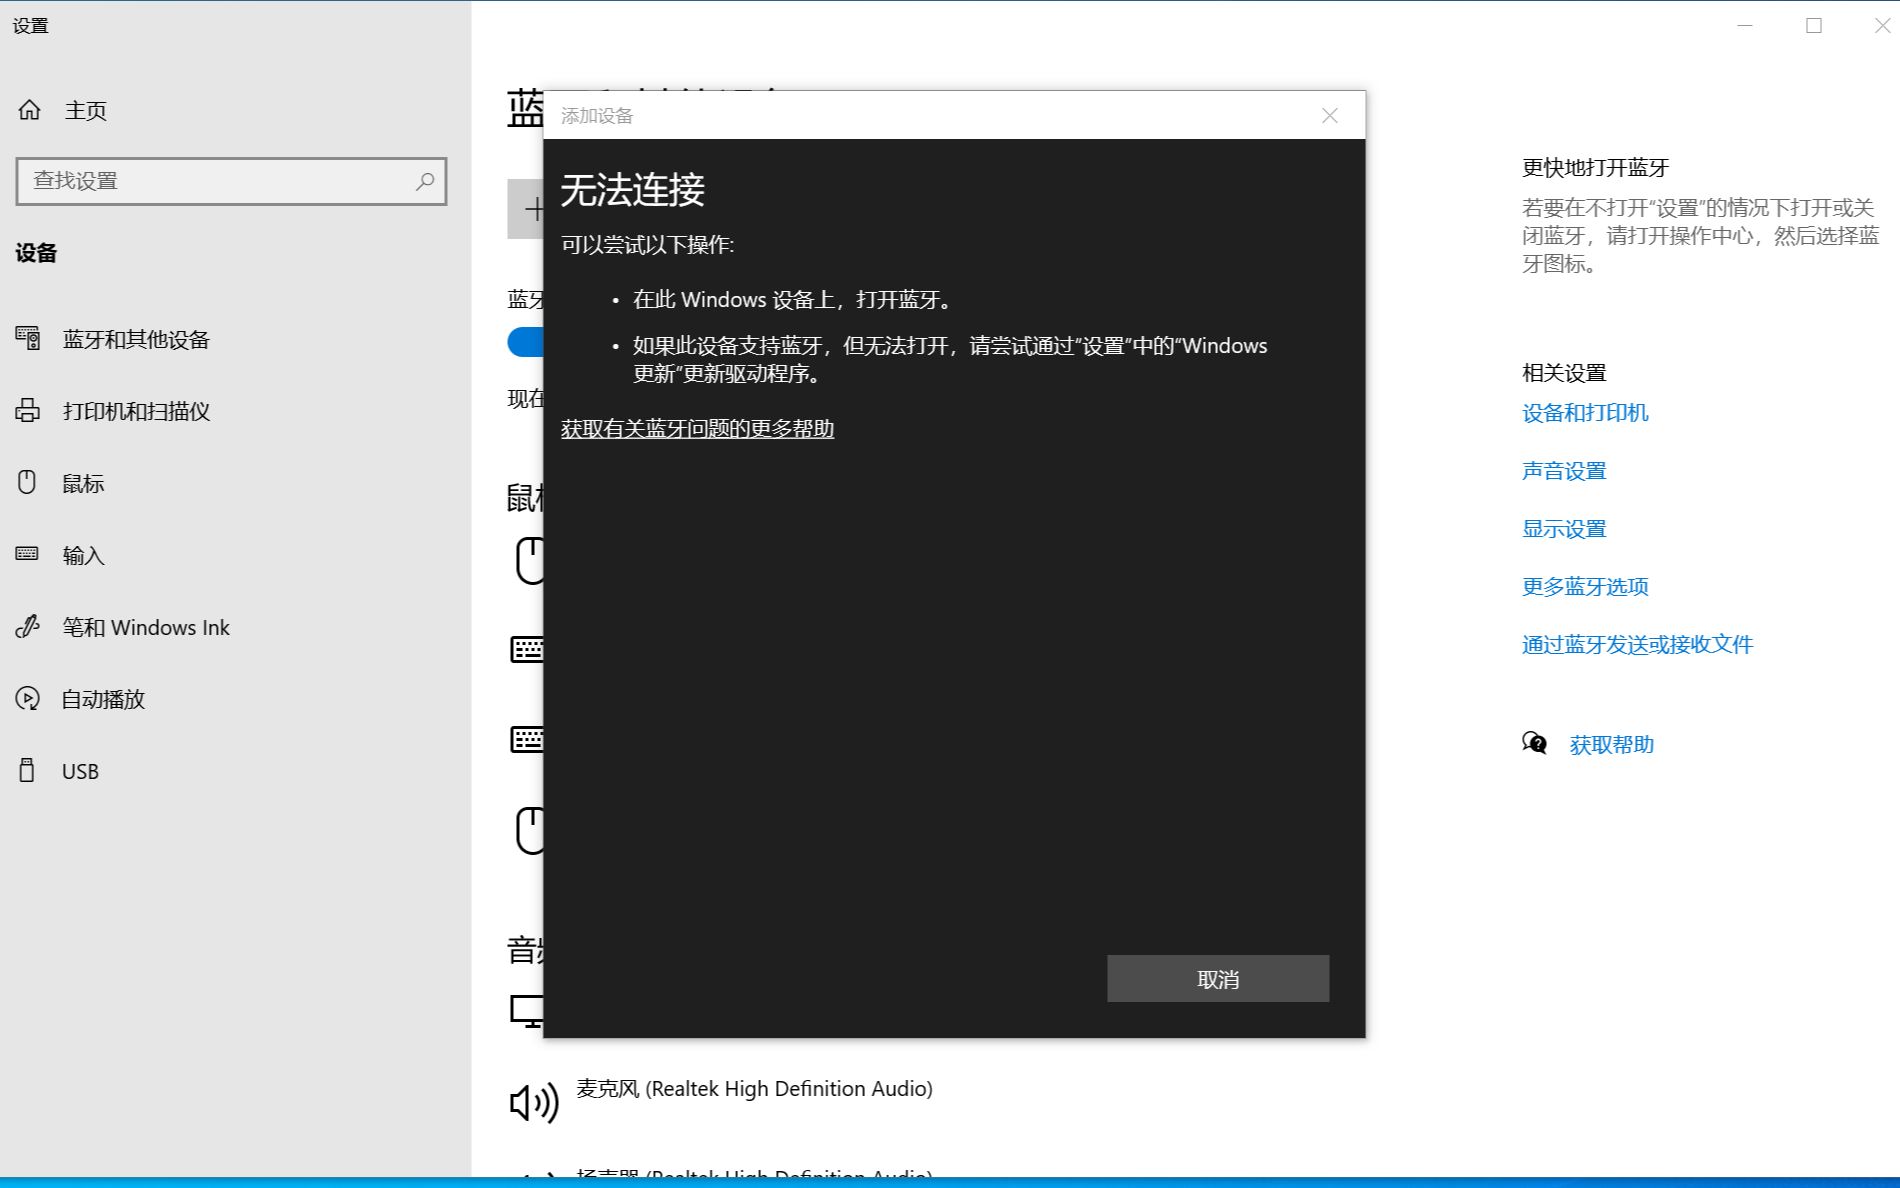Click the 获取帮助 chat bubble icon
Viewport: 1900px width, 1188px height.
(x=1535, y=743)
